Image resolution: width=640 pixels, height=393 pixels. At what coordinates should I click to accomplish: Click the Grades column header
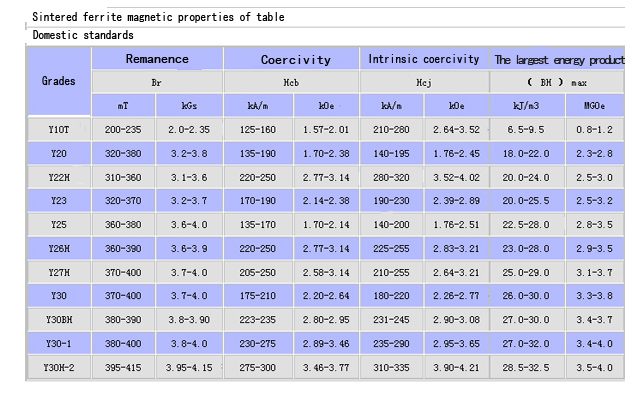[x=59, y=82]
